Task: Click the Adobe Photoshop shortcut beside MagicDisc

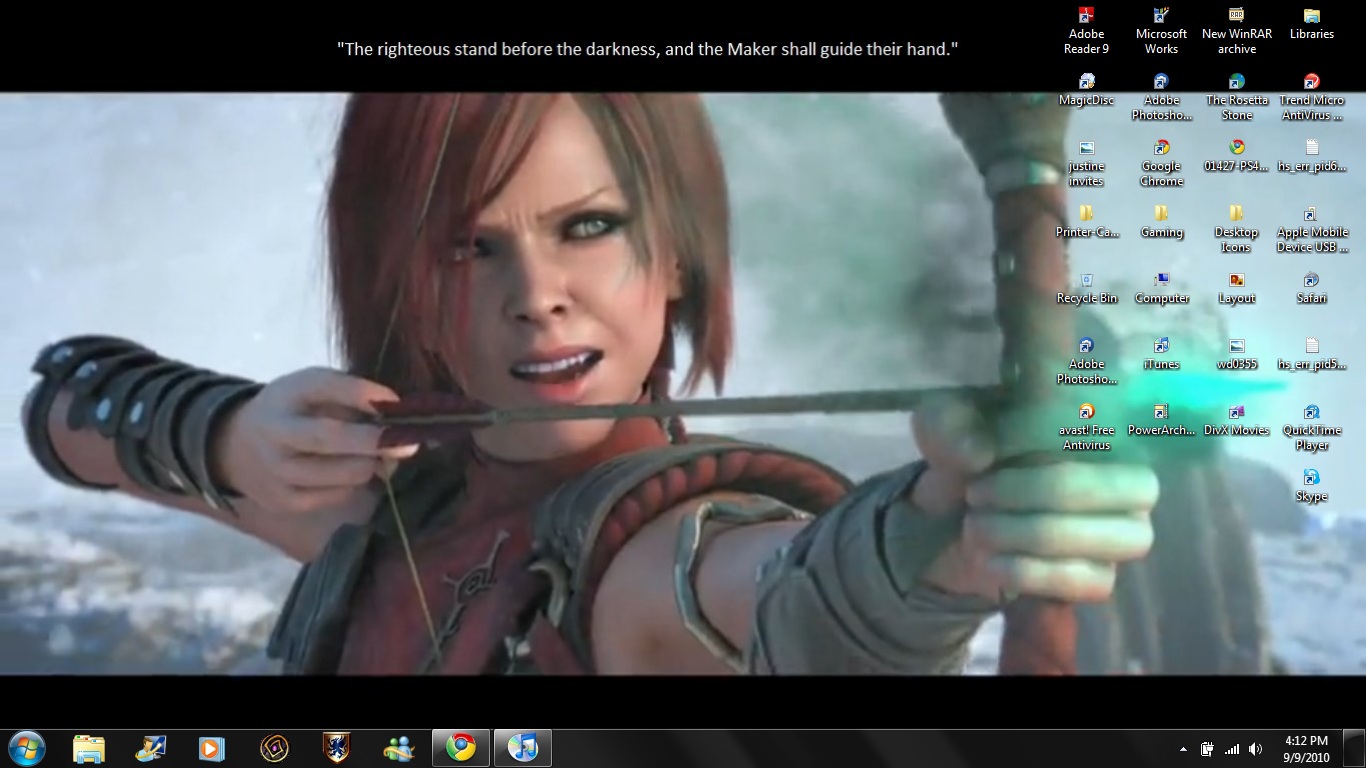Action: (x=1161, y=96)
